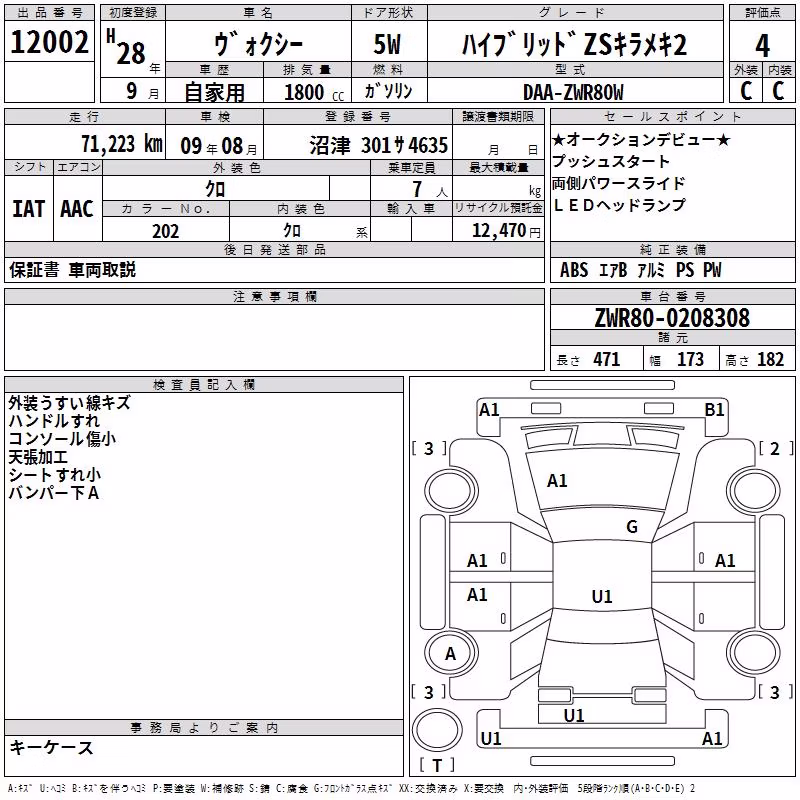Screen dimensions: 800x800
Task: Click the 事務局よりご案内 section header
Action: pos(204,728)
